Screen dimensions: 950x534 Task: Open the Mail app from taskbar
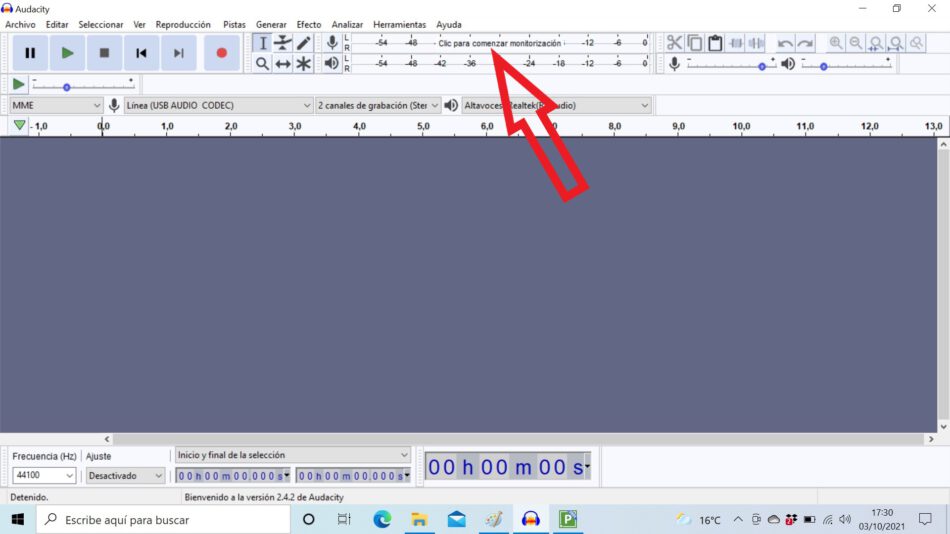click(x=456, y=519)
